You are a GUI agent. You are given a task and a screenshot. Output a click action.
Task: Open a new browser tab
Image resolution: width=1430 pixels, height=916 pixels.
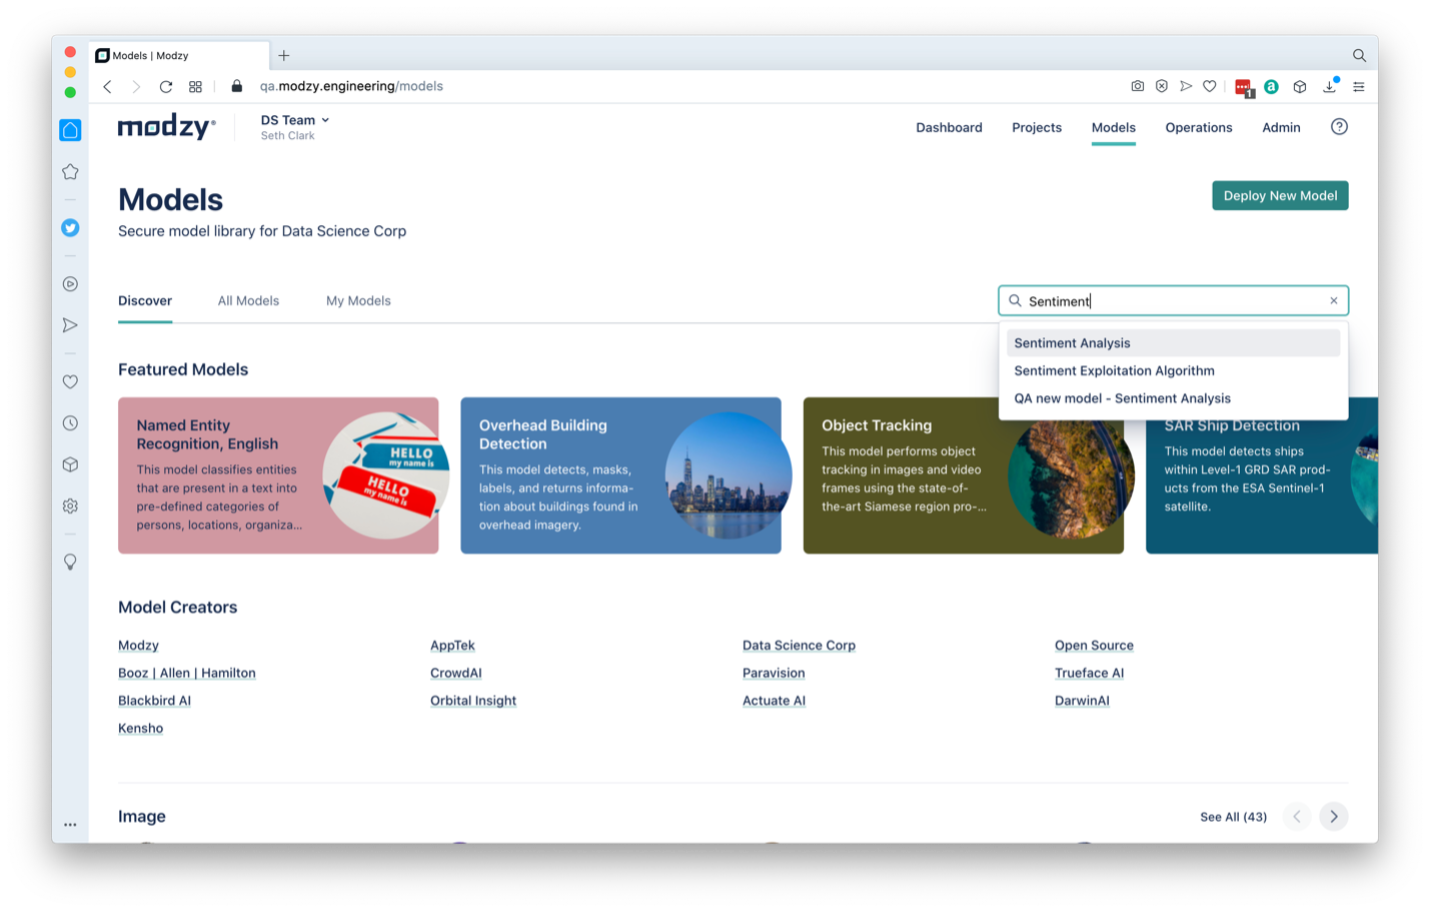pyautogui.click(x=284, y=56)
